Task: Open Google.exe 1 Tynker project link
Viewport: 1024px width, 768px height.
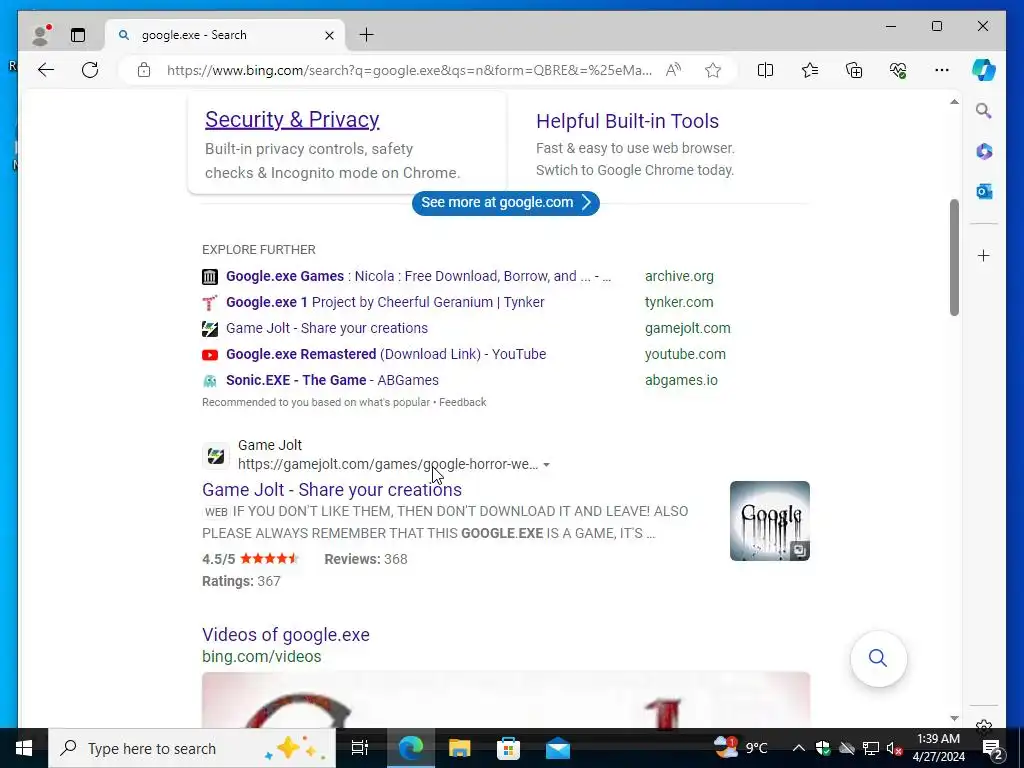Action: point(385,302)
